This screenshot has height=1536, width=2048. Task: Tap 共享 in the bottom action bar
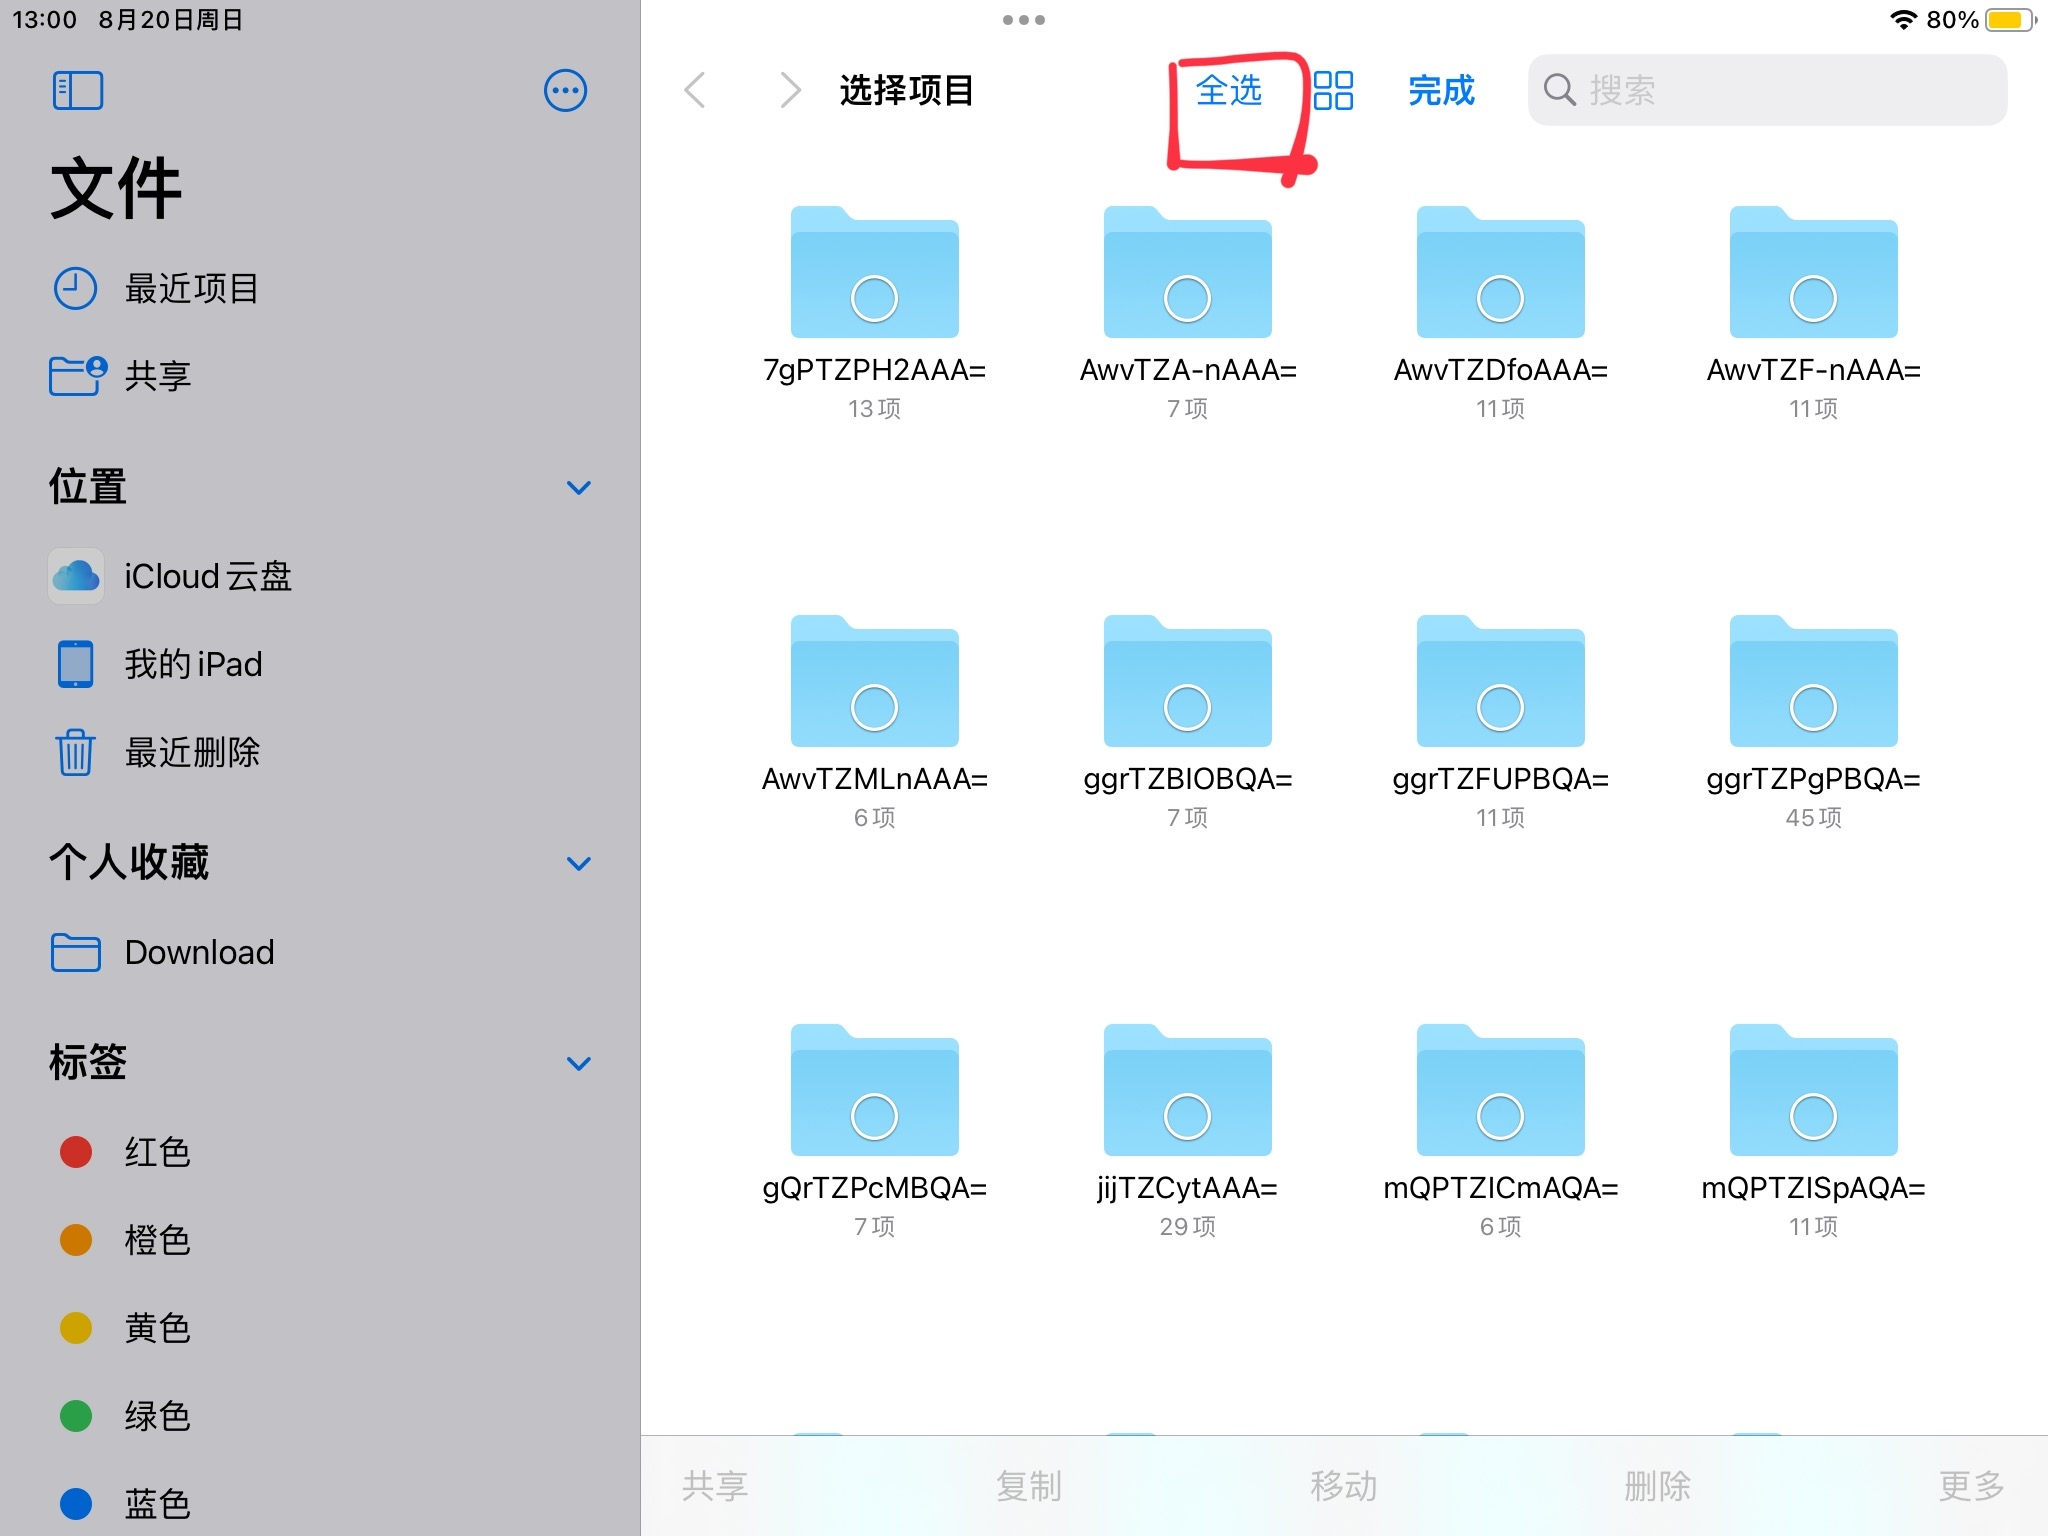715,1486
